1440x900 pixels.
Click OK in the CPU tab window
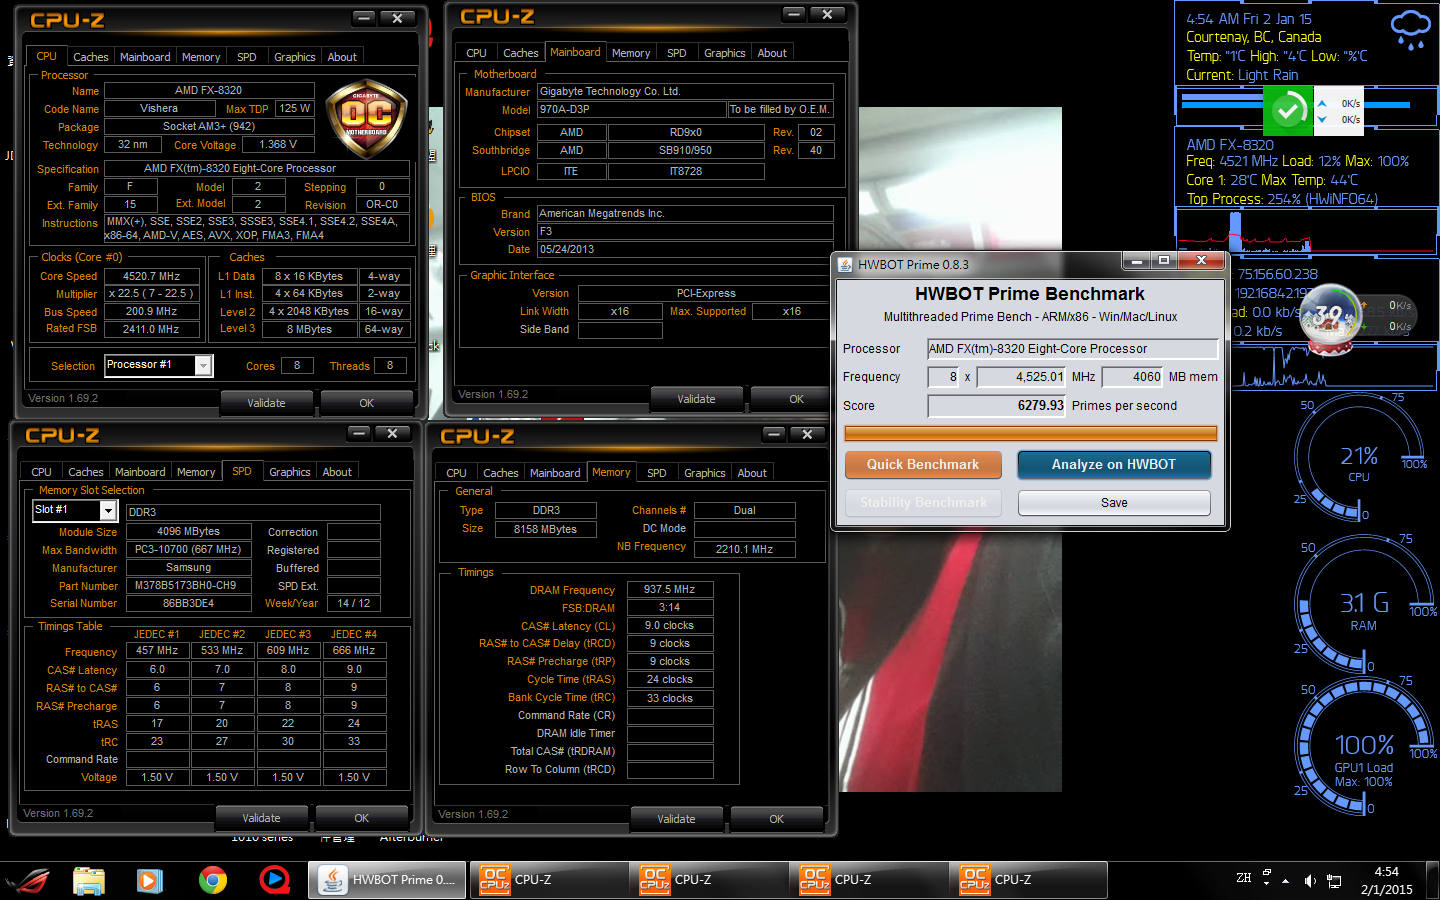366,403
